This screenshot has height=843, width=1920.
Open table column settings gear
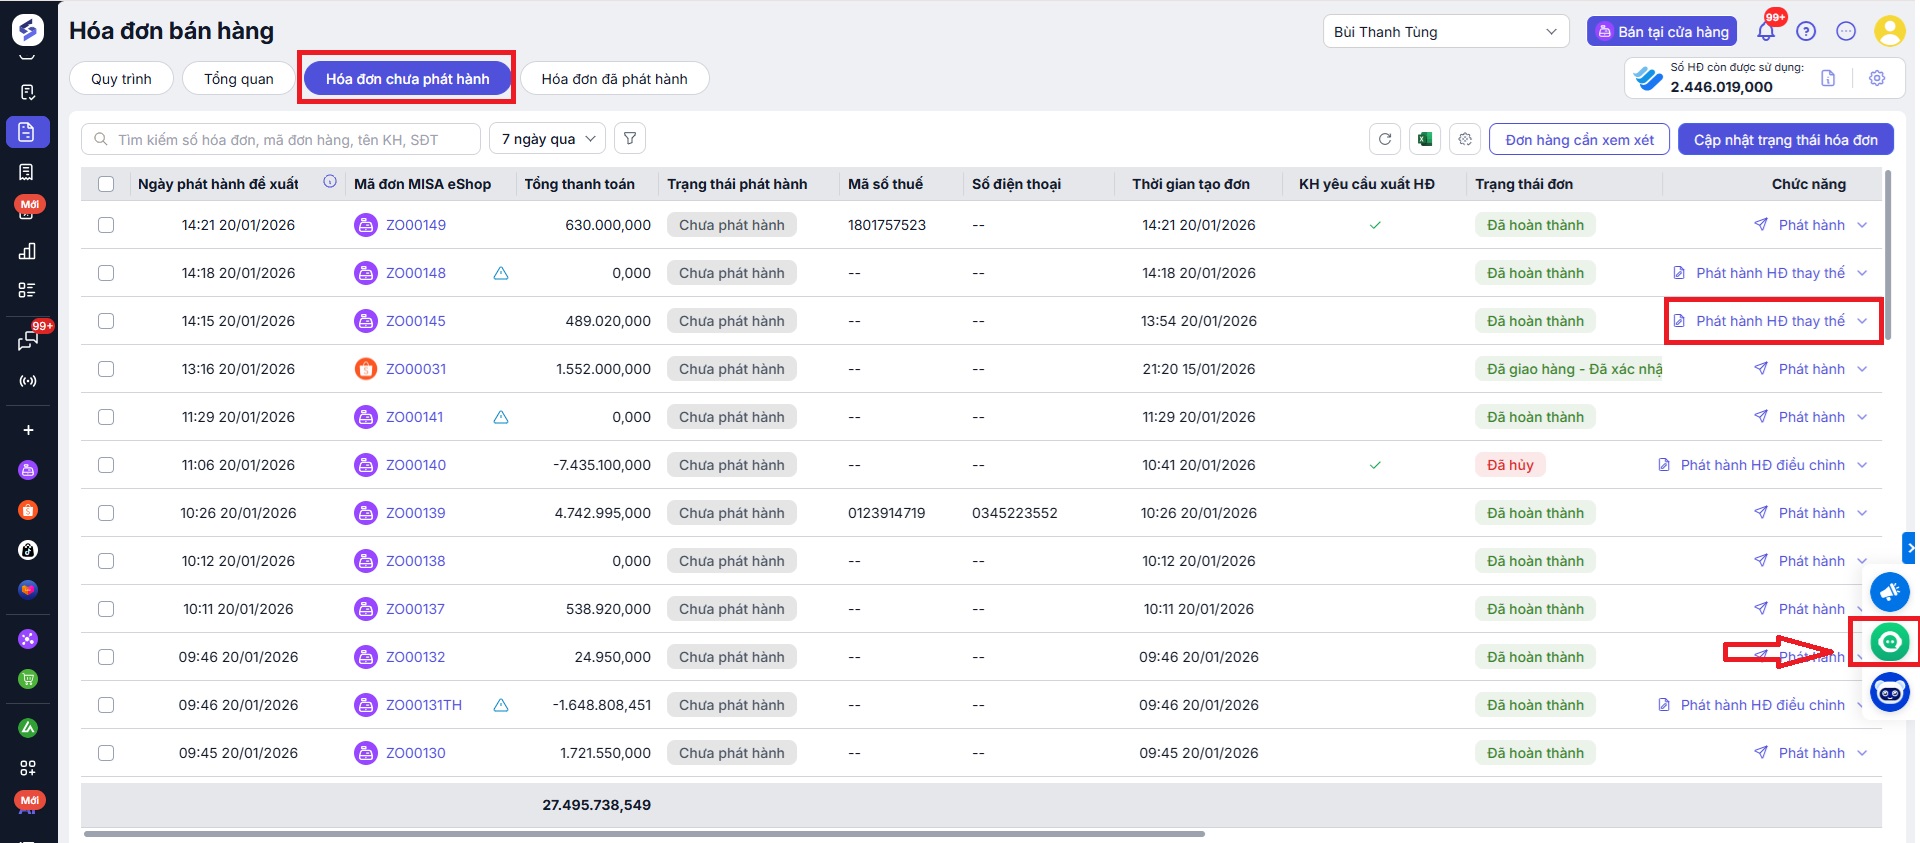pos(1465,139)
